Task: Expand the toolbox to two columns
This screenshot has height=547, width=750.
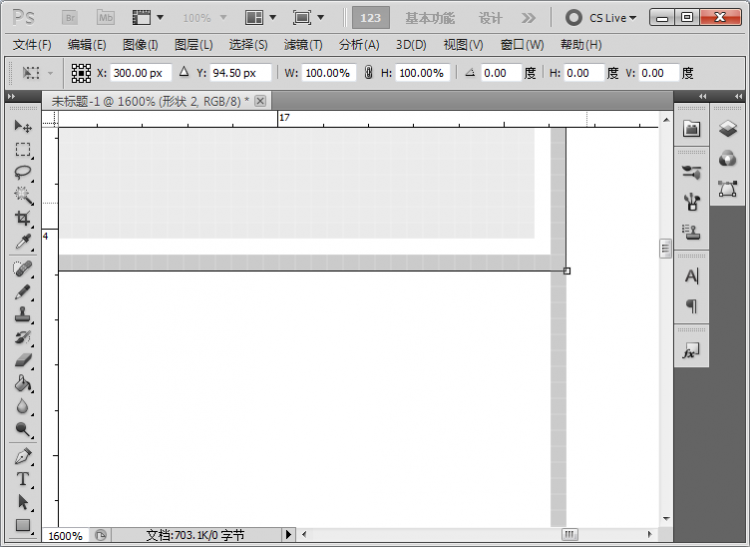Action: 12,96
